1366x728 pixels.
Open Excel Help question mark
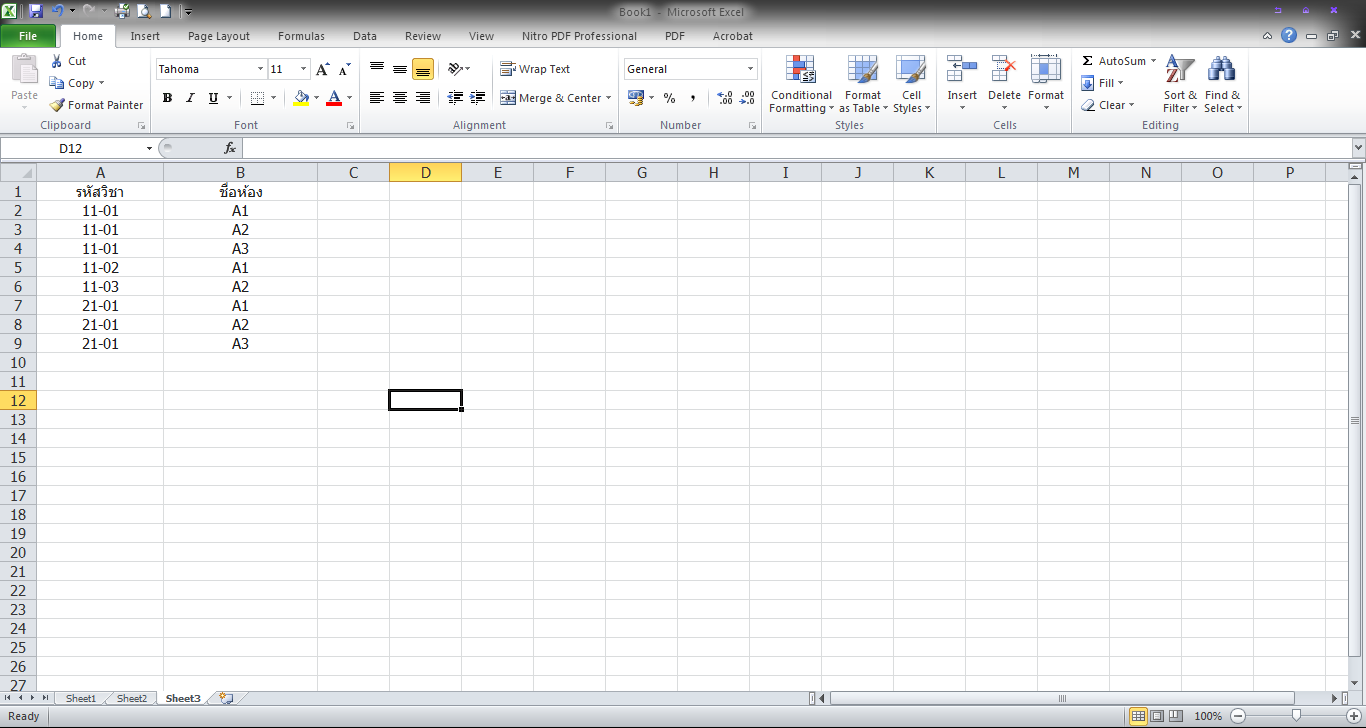pyautogui.click(x=1289, y=35)
